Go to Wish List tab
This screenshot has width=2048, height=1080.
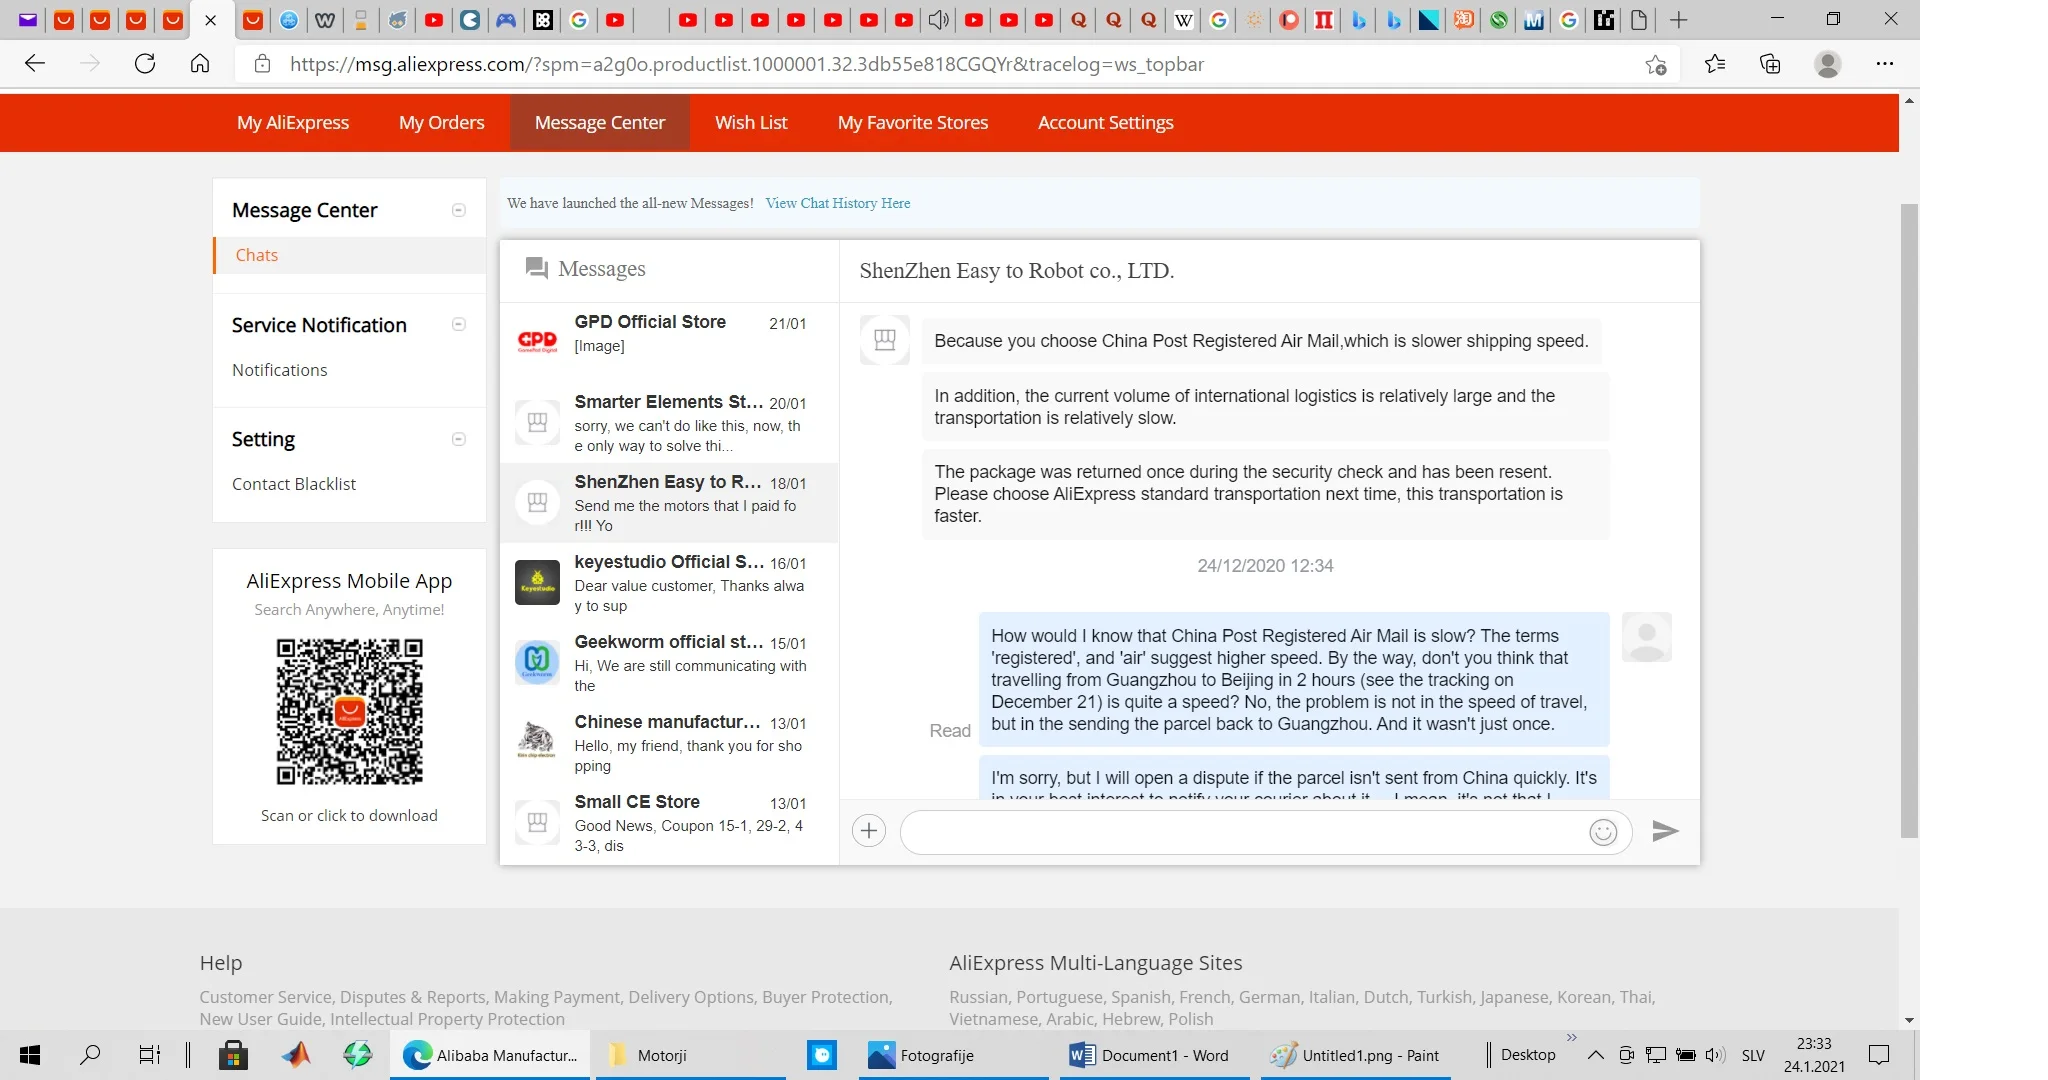point(751,122)
